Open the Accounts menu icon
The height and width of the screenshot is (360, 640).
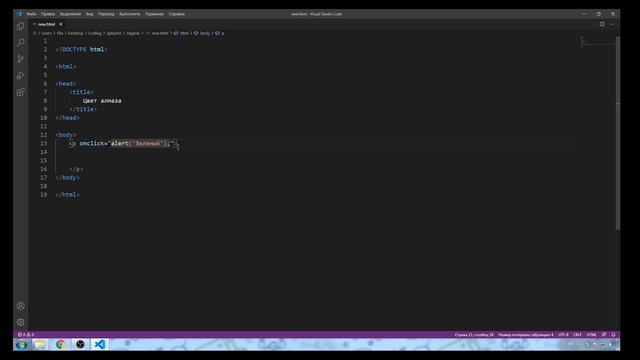tap(20, 306)
